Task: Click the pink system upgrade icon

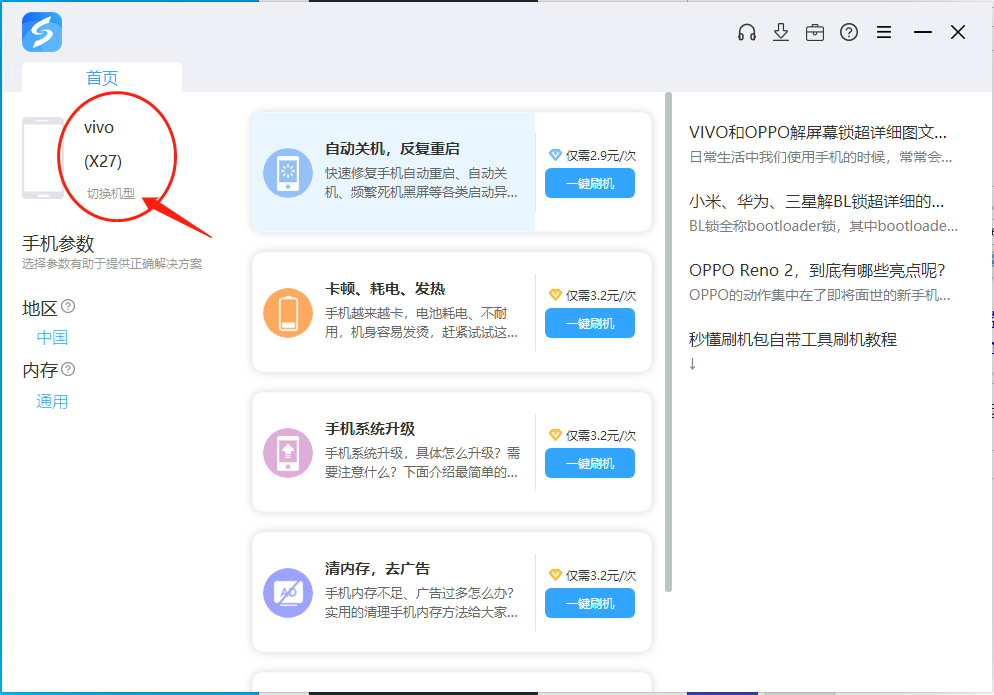Action: pyautogui.click(x=288, y=452)
